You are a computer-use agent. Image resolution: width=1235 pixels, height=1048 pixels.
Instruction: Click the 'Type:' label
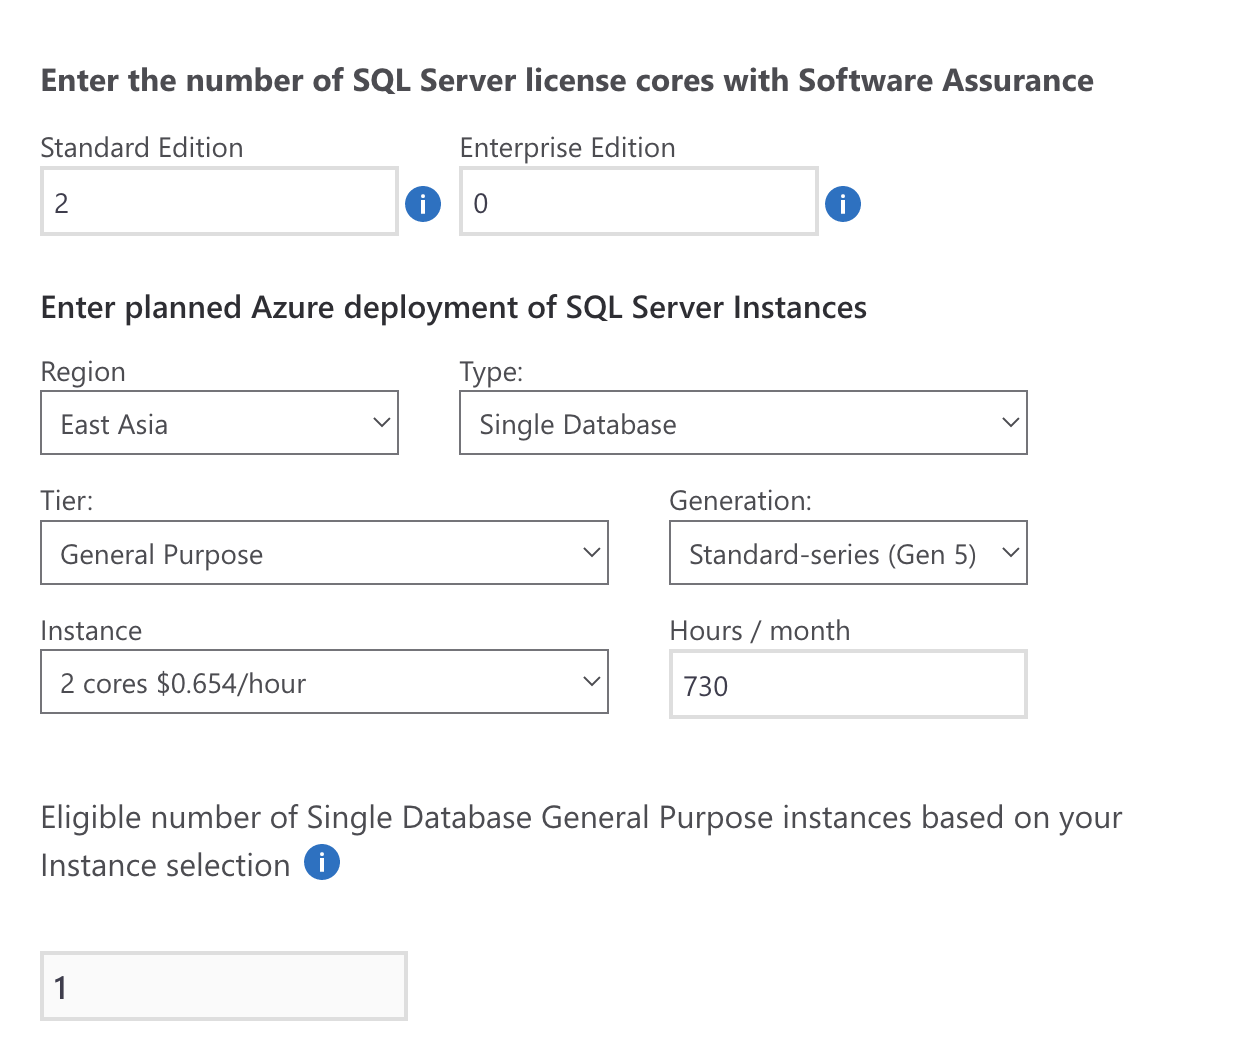(x=491, y=372)
